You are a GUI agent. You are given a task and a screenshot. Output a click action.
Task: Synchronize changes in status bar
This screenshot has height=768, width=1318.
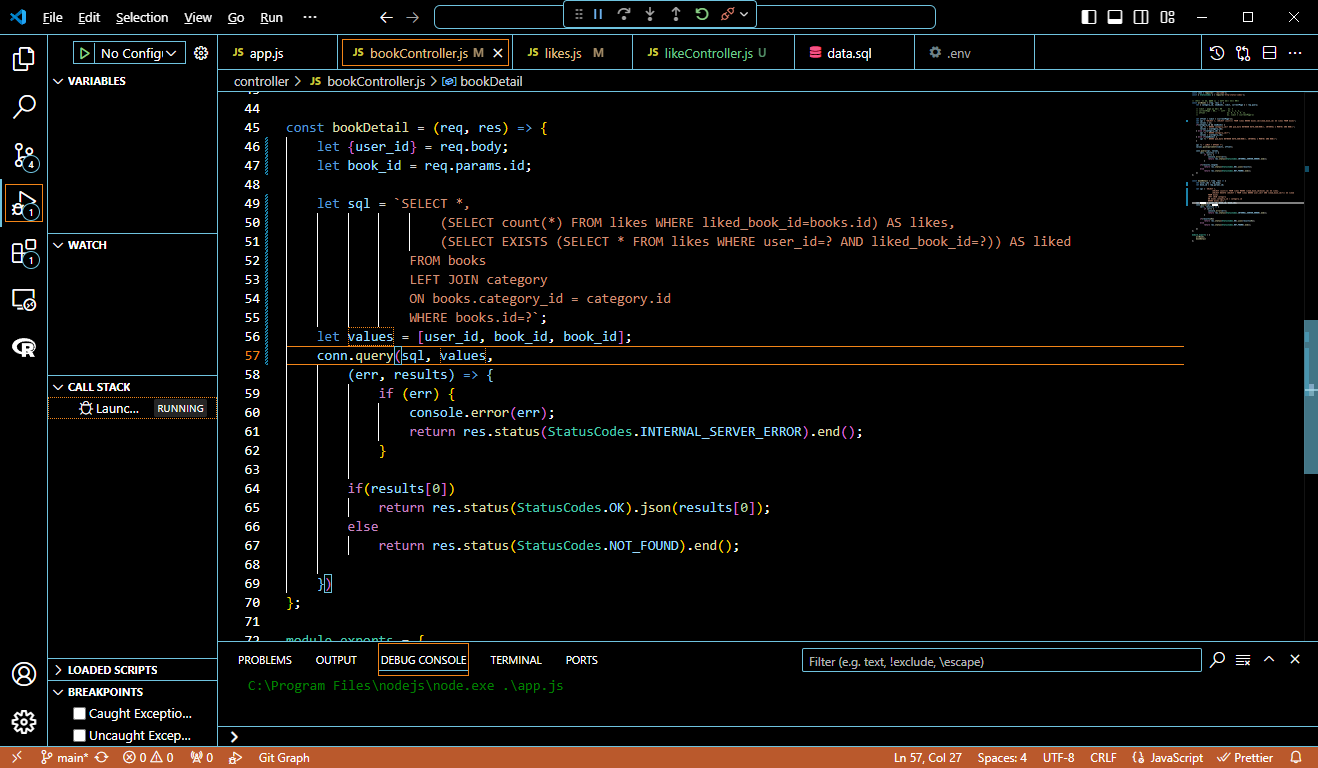[102, 758]
